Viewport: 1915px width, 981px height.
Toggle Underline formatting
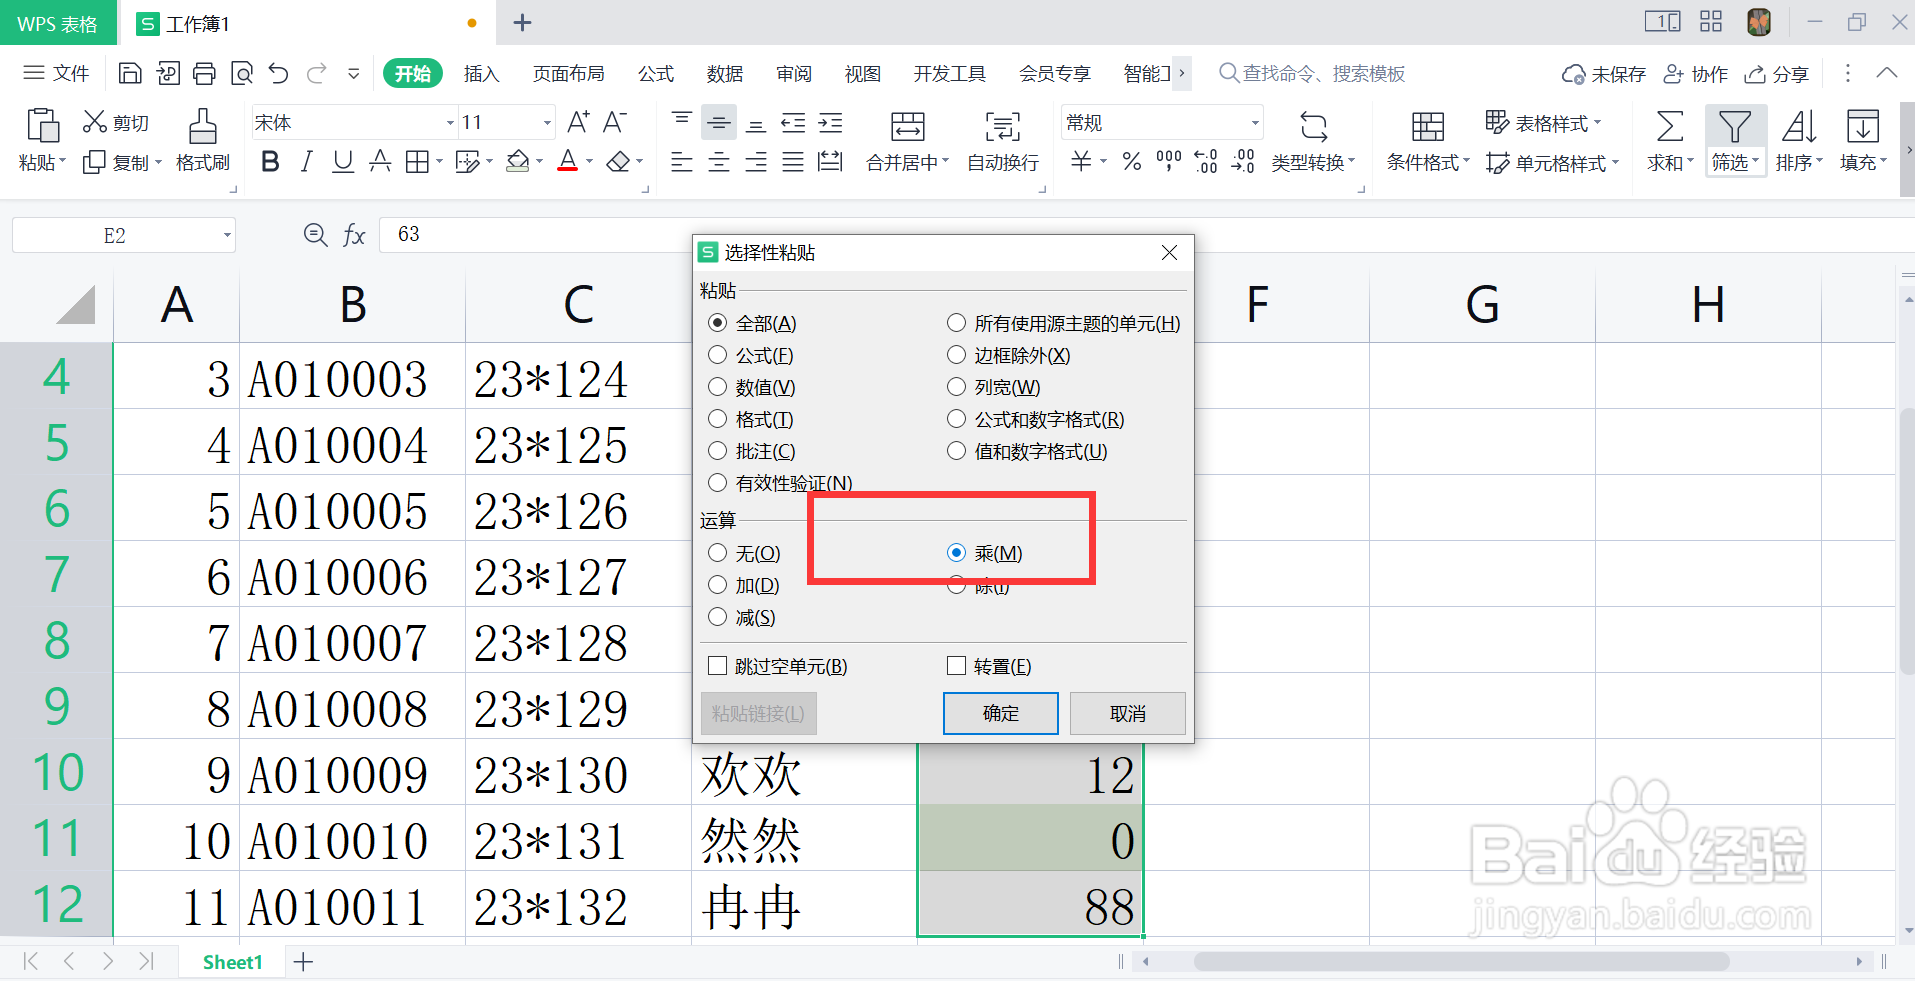[x=343, y=161]
